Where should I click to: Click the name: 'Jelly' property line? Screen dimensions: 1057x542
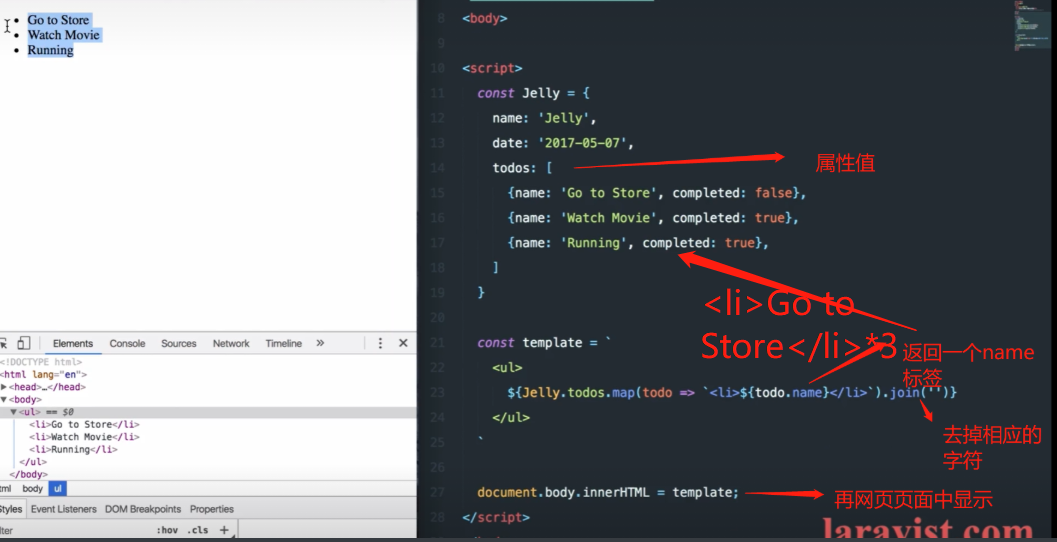coord(544,118)
